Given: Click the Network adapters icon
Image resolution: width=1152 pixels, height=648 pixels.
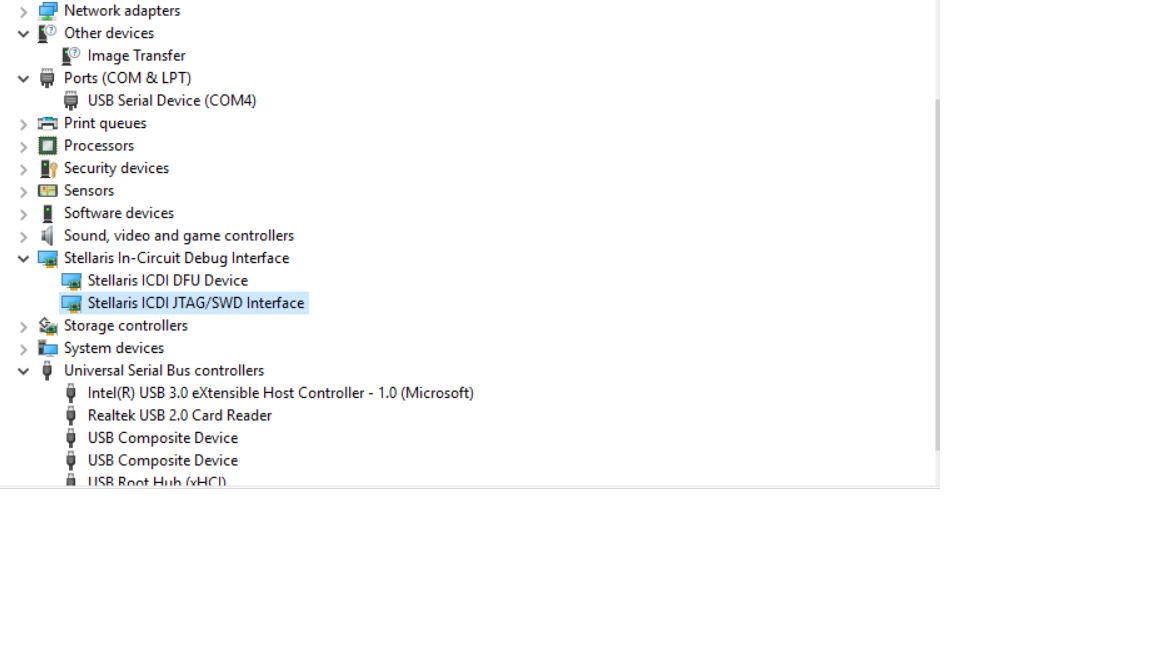Looking at the screenshot, I should tap(47, 11).
